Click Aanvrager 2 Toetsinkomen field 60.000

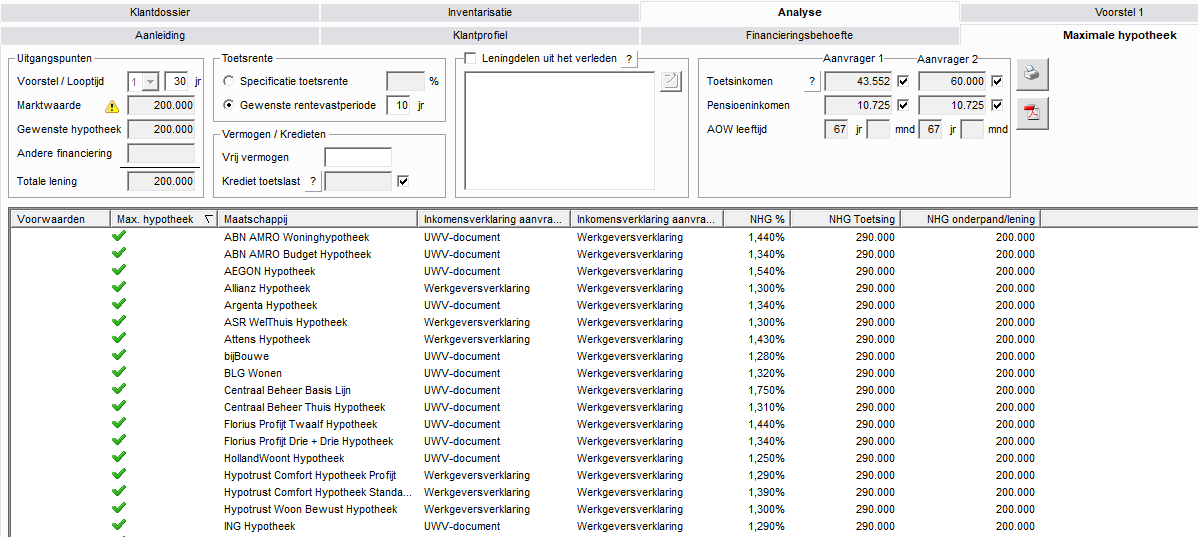point(953,82)
